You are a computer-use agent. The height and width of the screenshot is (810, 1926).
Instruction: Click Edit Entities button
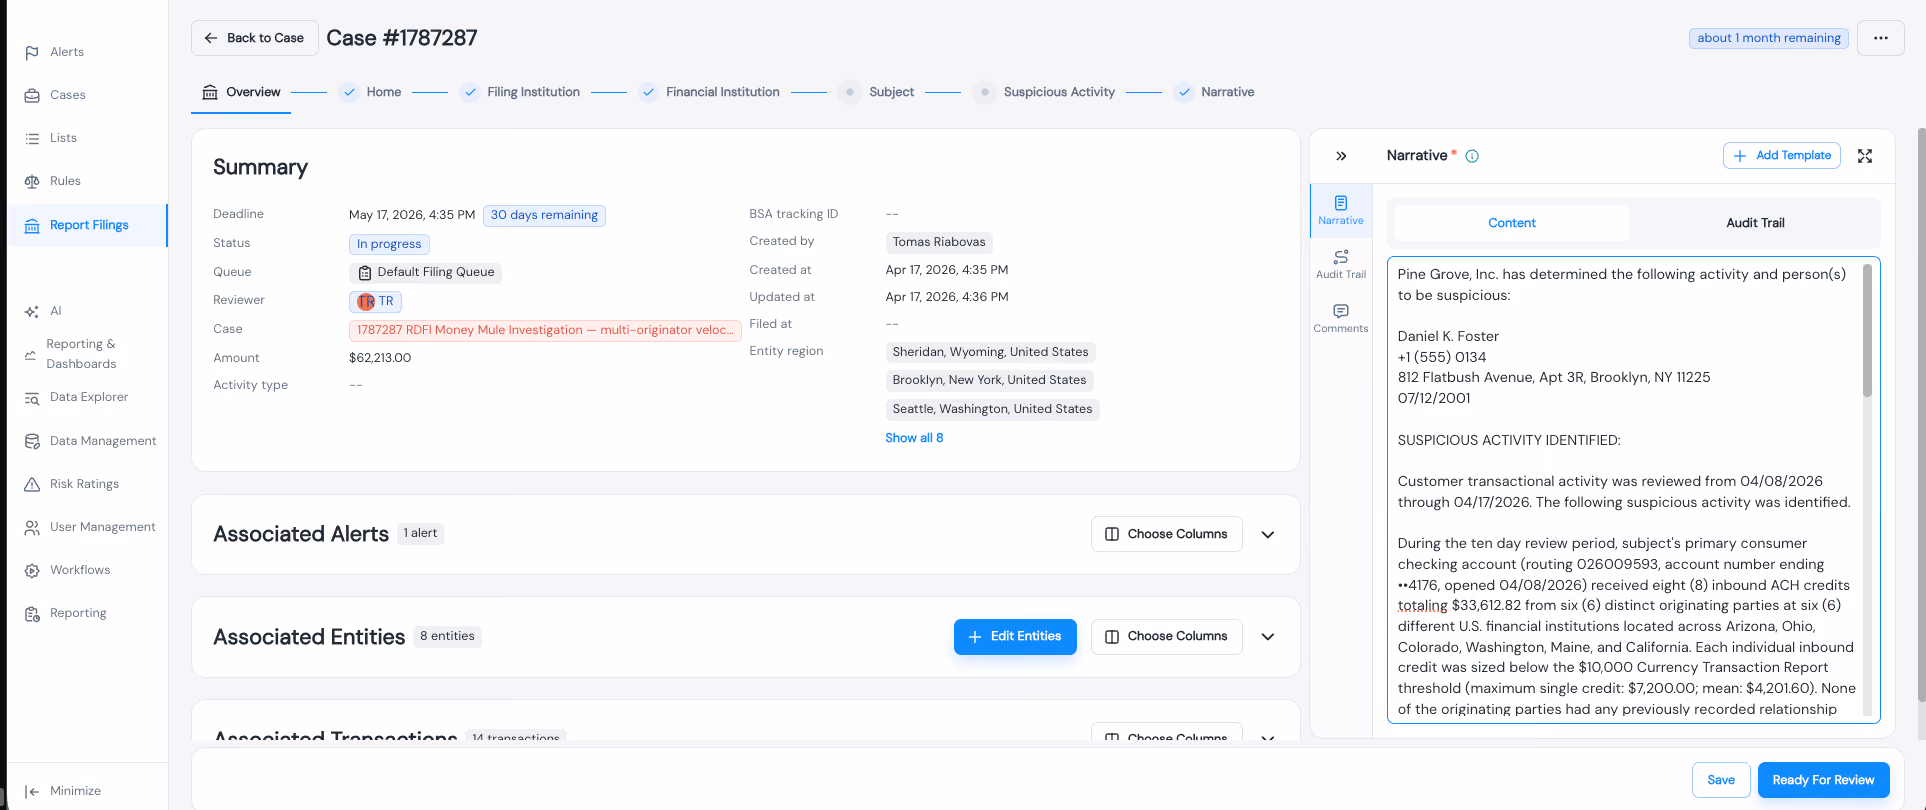tap(1015, 637)
